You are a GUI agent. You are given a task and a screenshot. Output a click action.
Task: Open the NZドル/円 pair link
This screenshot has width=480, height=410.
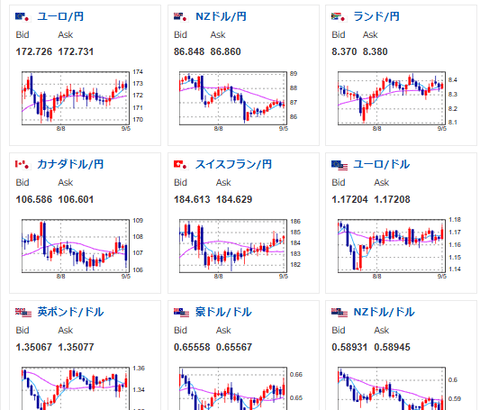pos(221,16)
